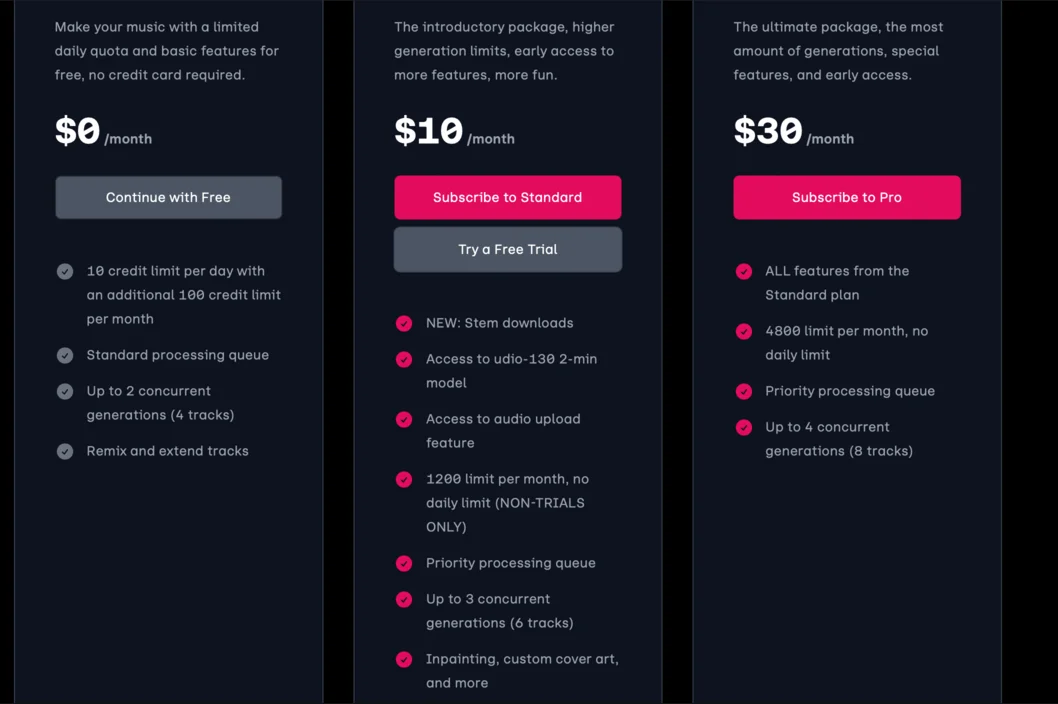Image resolution: width=1058 pixels, height=704 pixels.
Task: Click checkmark beside 10 credit limit per day
Action: pos(65,271)
